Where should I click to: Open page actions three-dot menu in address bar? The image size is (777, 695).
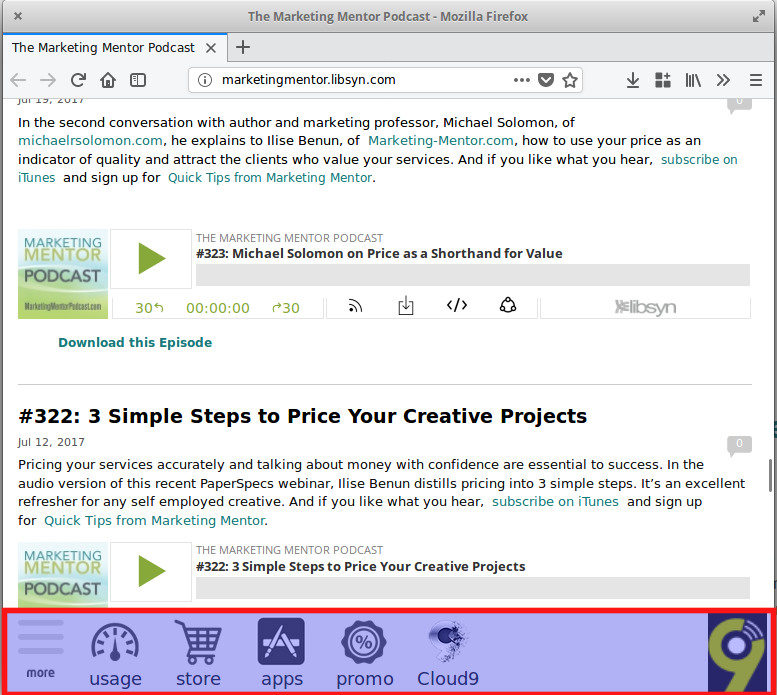click(522, 80)
